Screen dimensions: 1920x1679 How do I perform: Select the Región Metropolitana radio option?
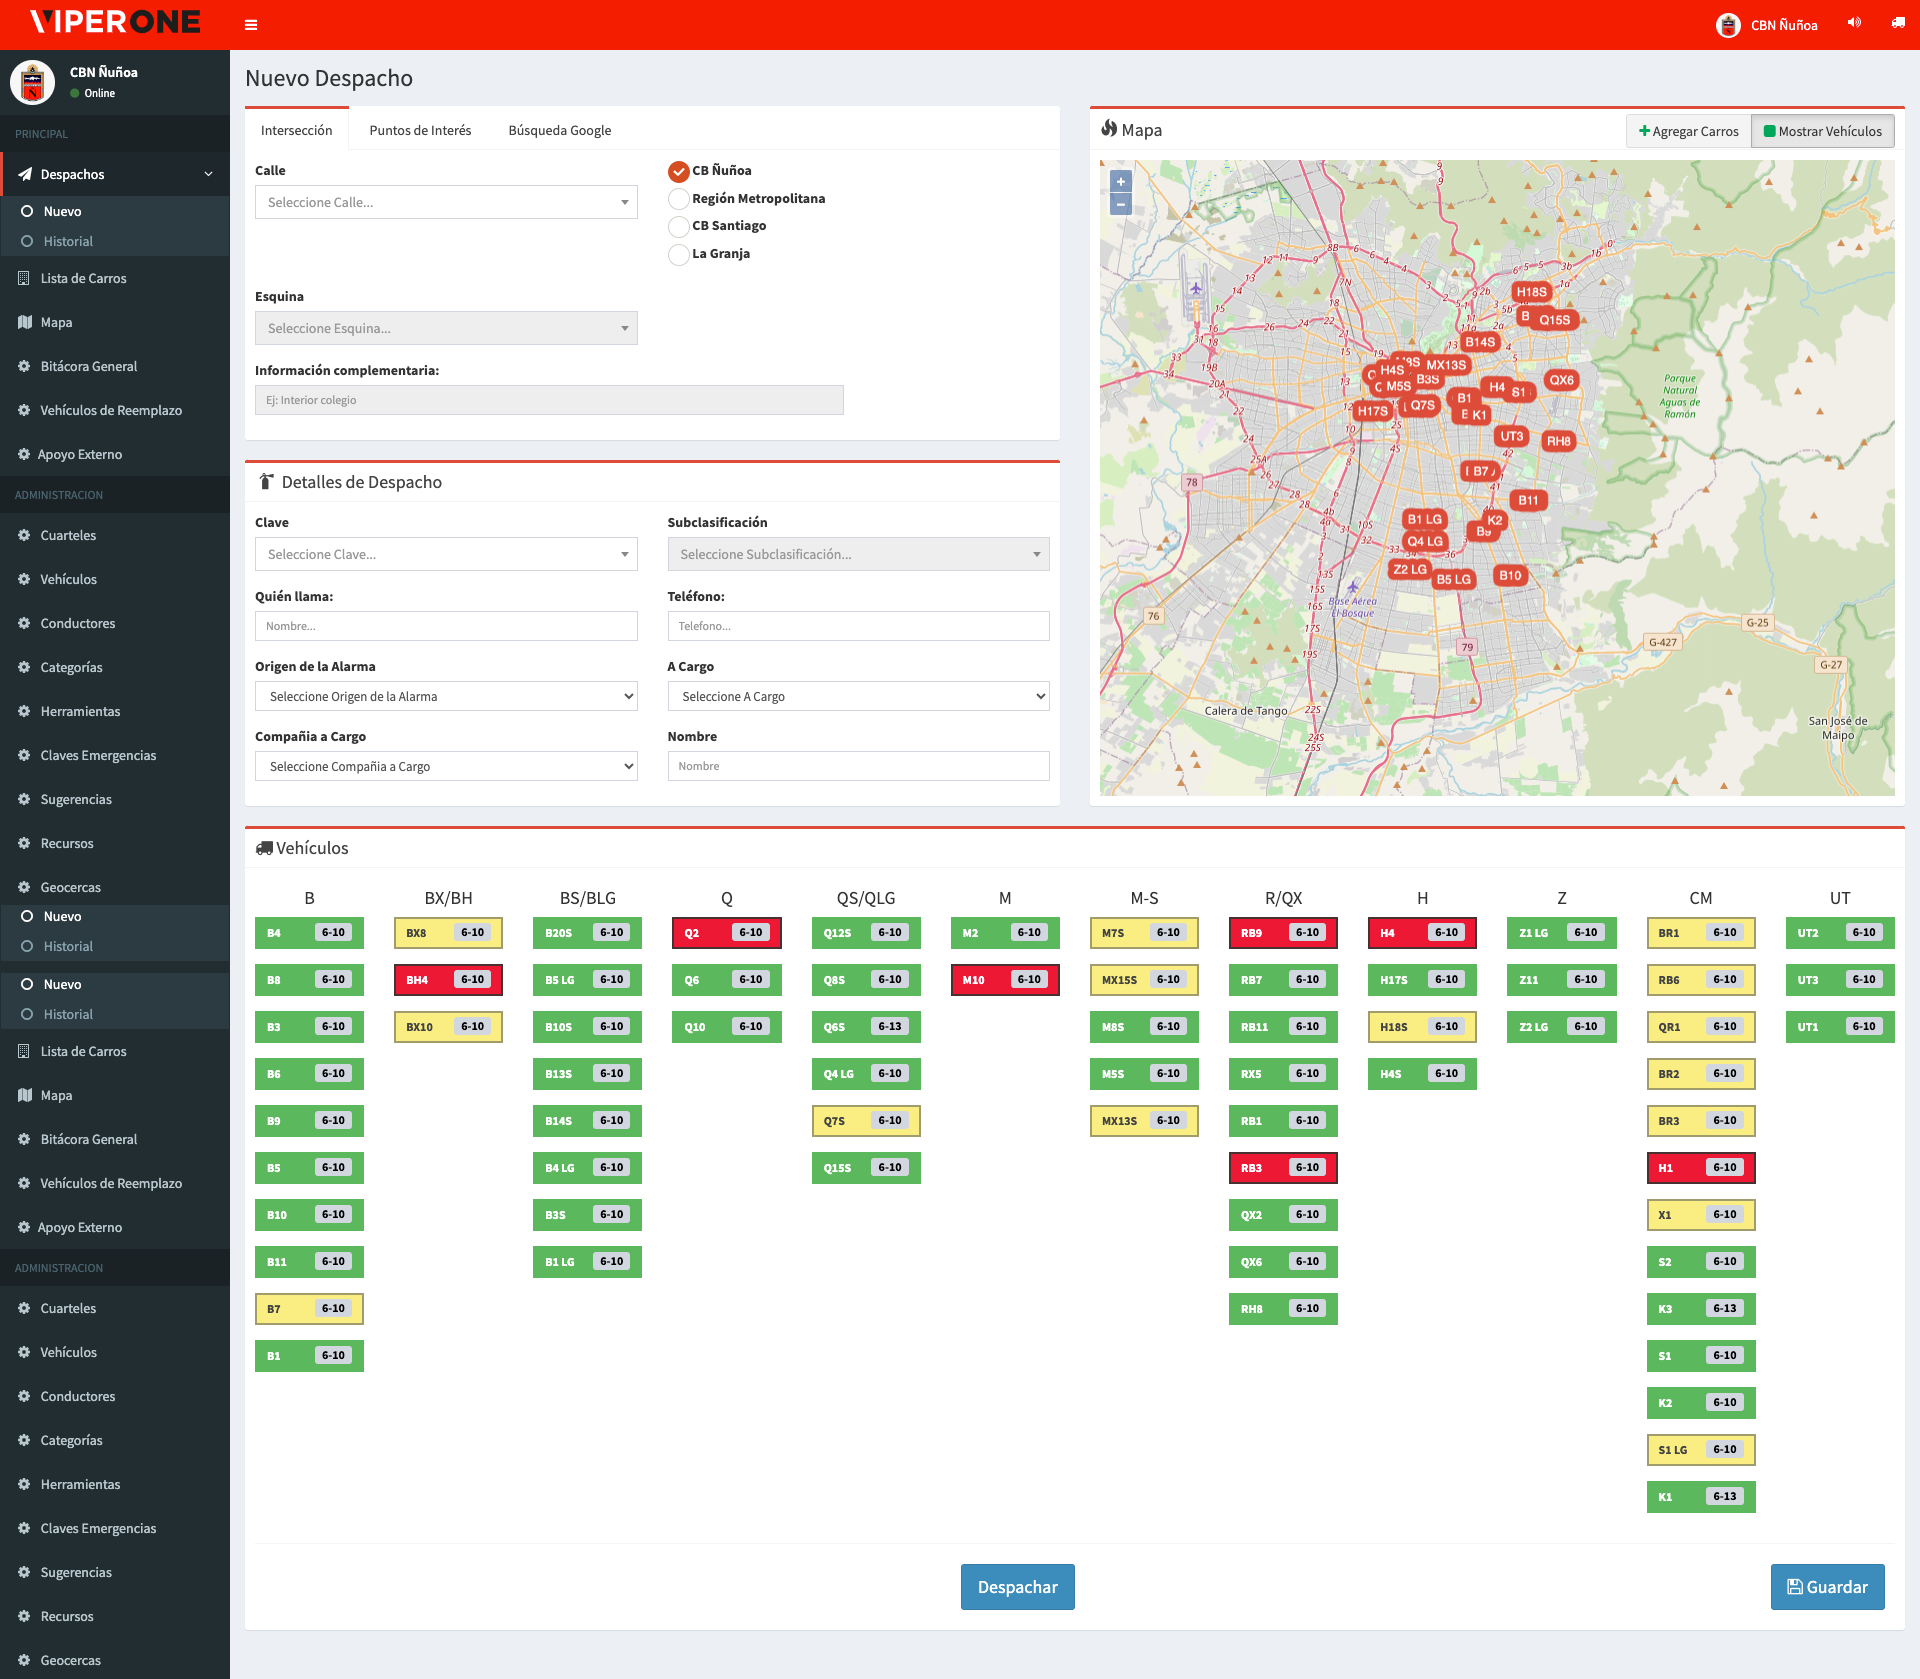[679, 199]
